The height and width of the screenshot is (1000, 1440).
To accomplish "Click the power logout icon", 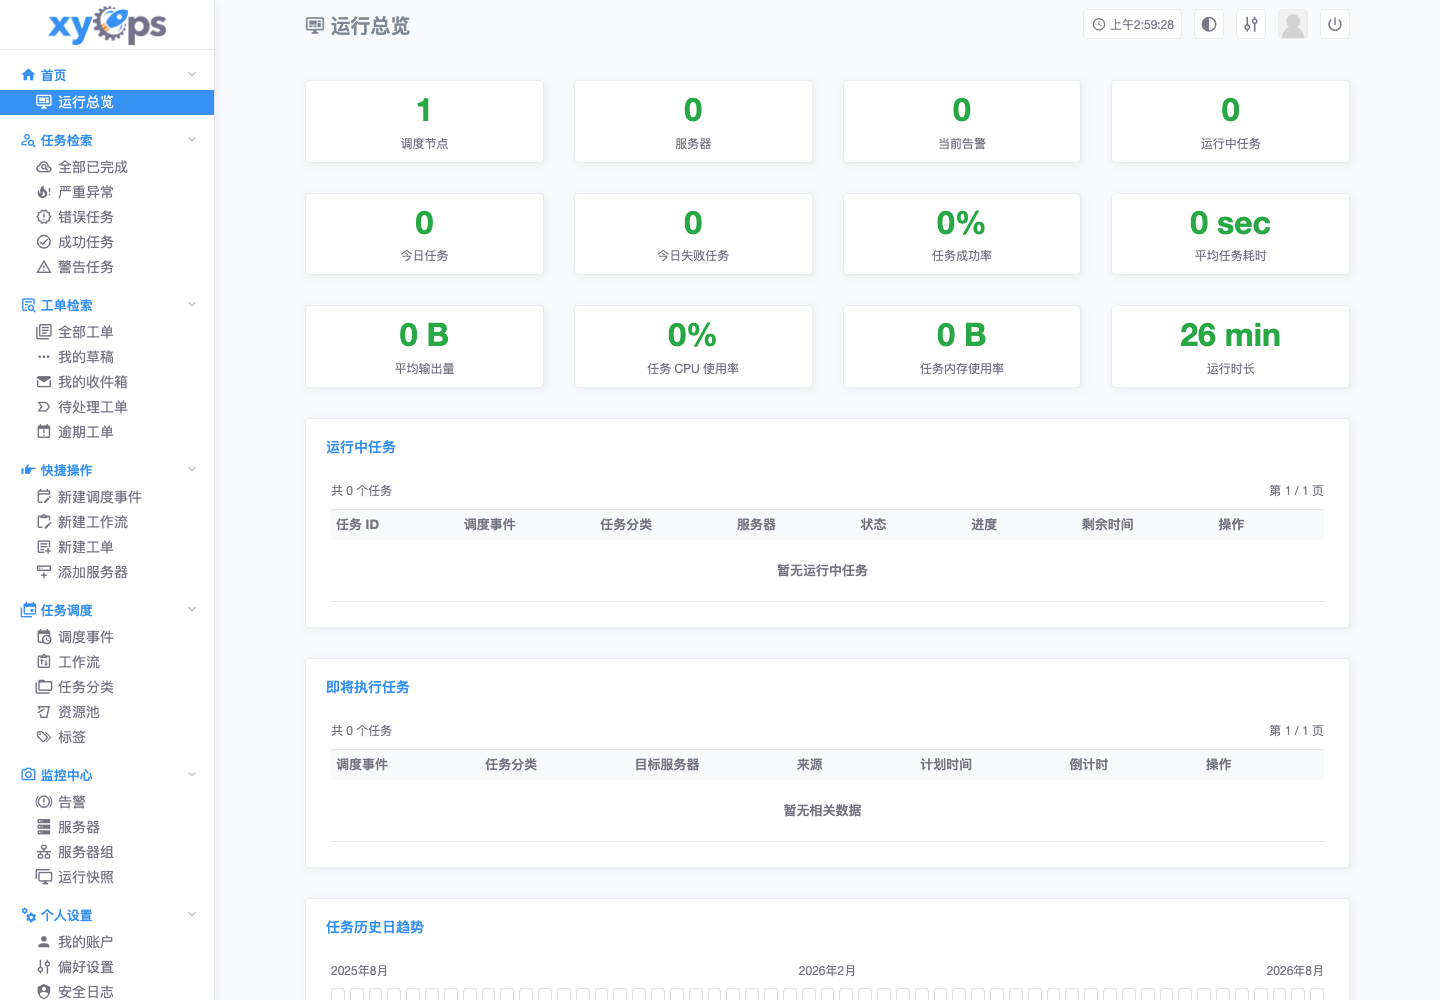I will click(x=1335, y=25).
